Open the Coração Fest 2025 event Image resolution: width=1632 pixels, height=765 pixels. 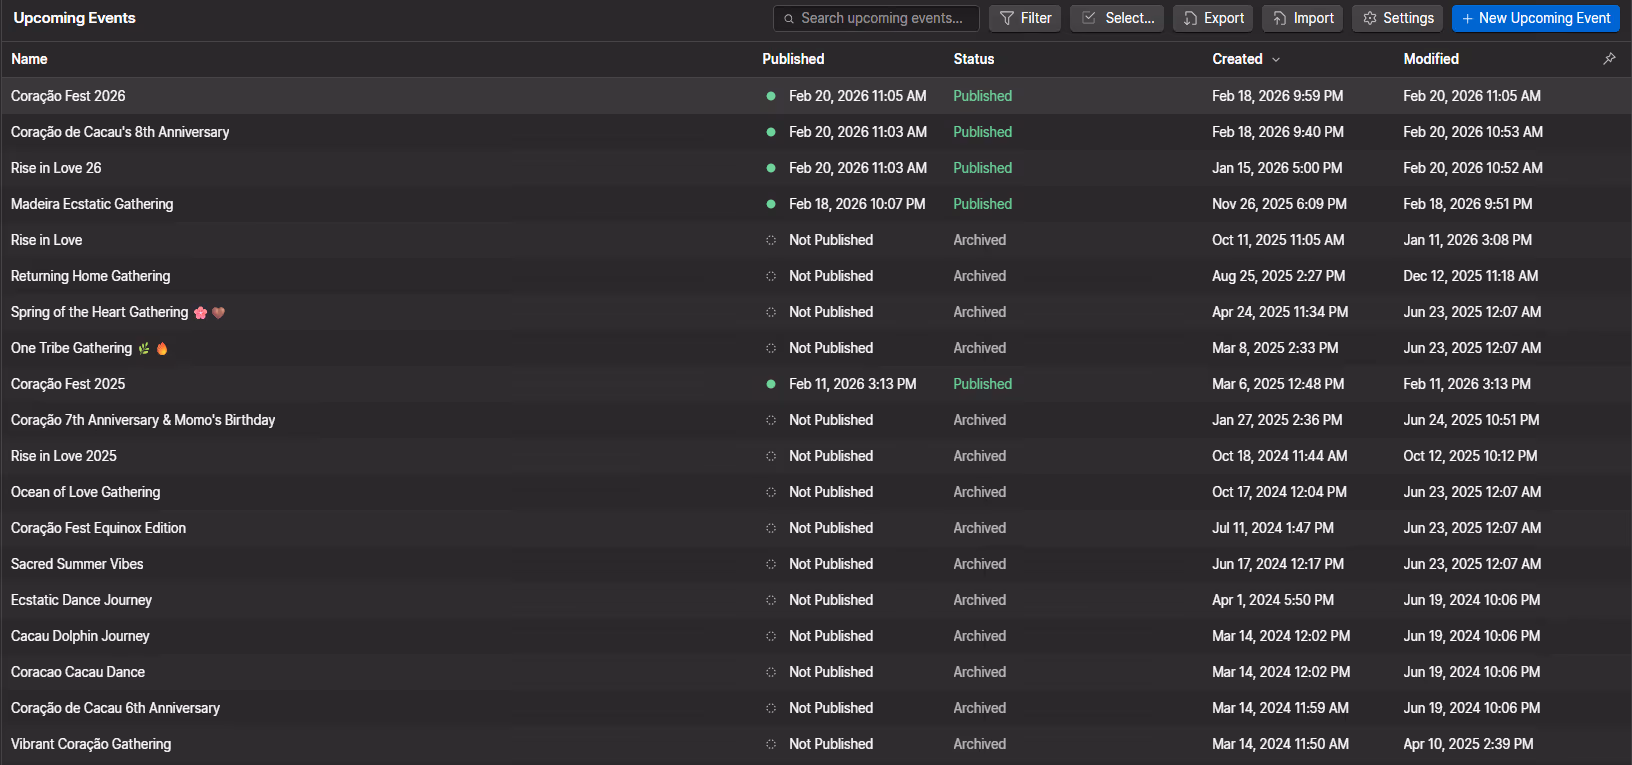click(68, 384)
